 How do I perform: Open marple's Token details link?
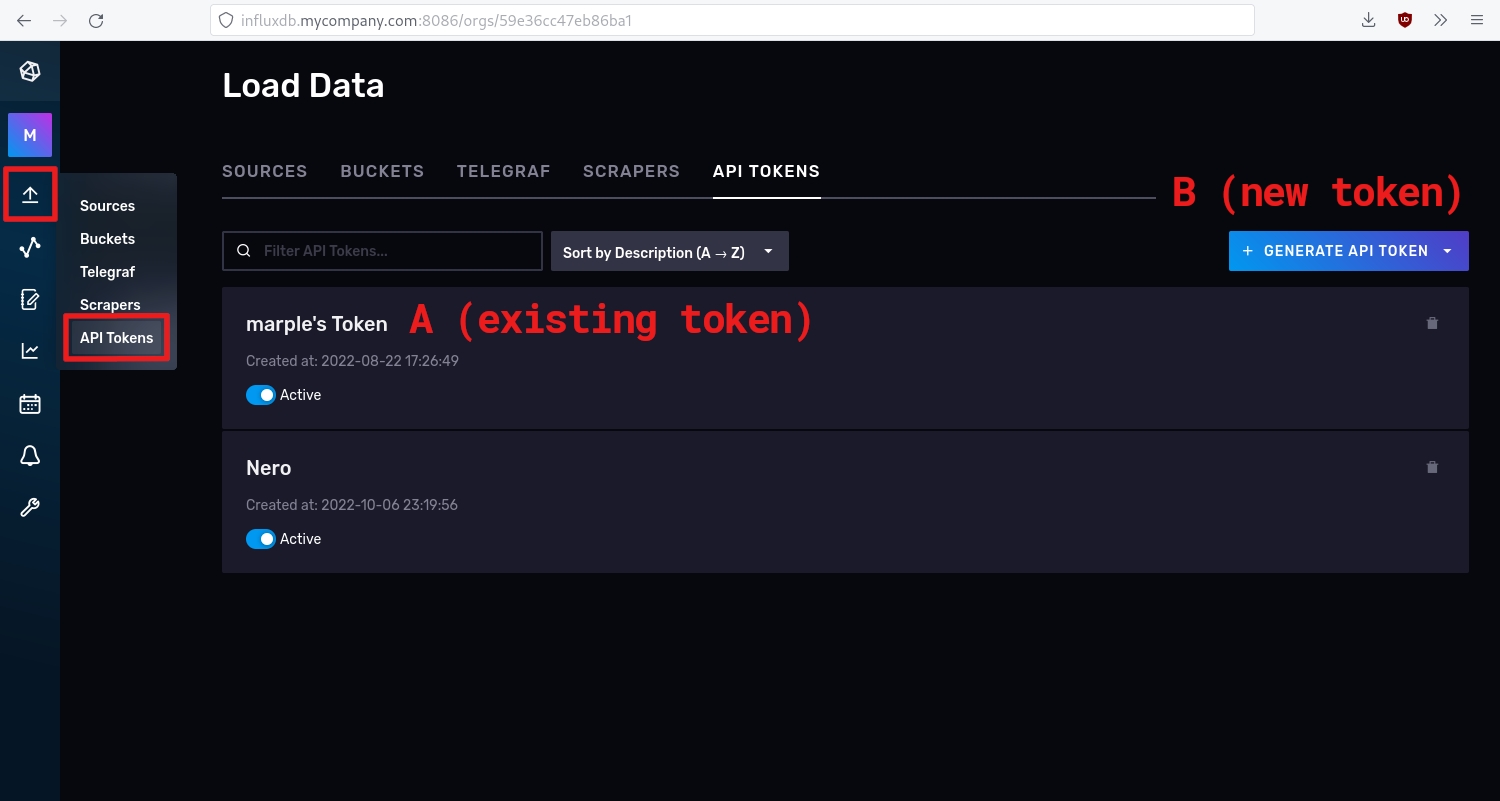tap(316, 324)
